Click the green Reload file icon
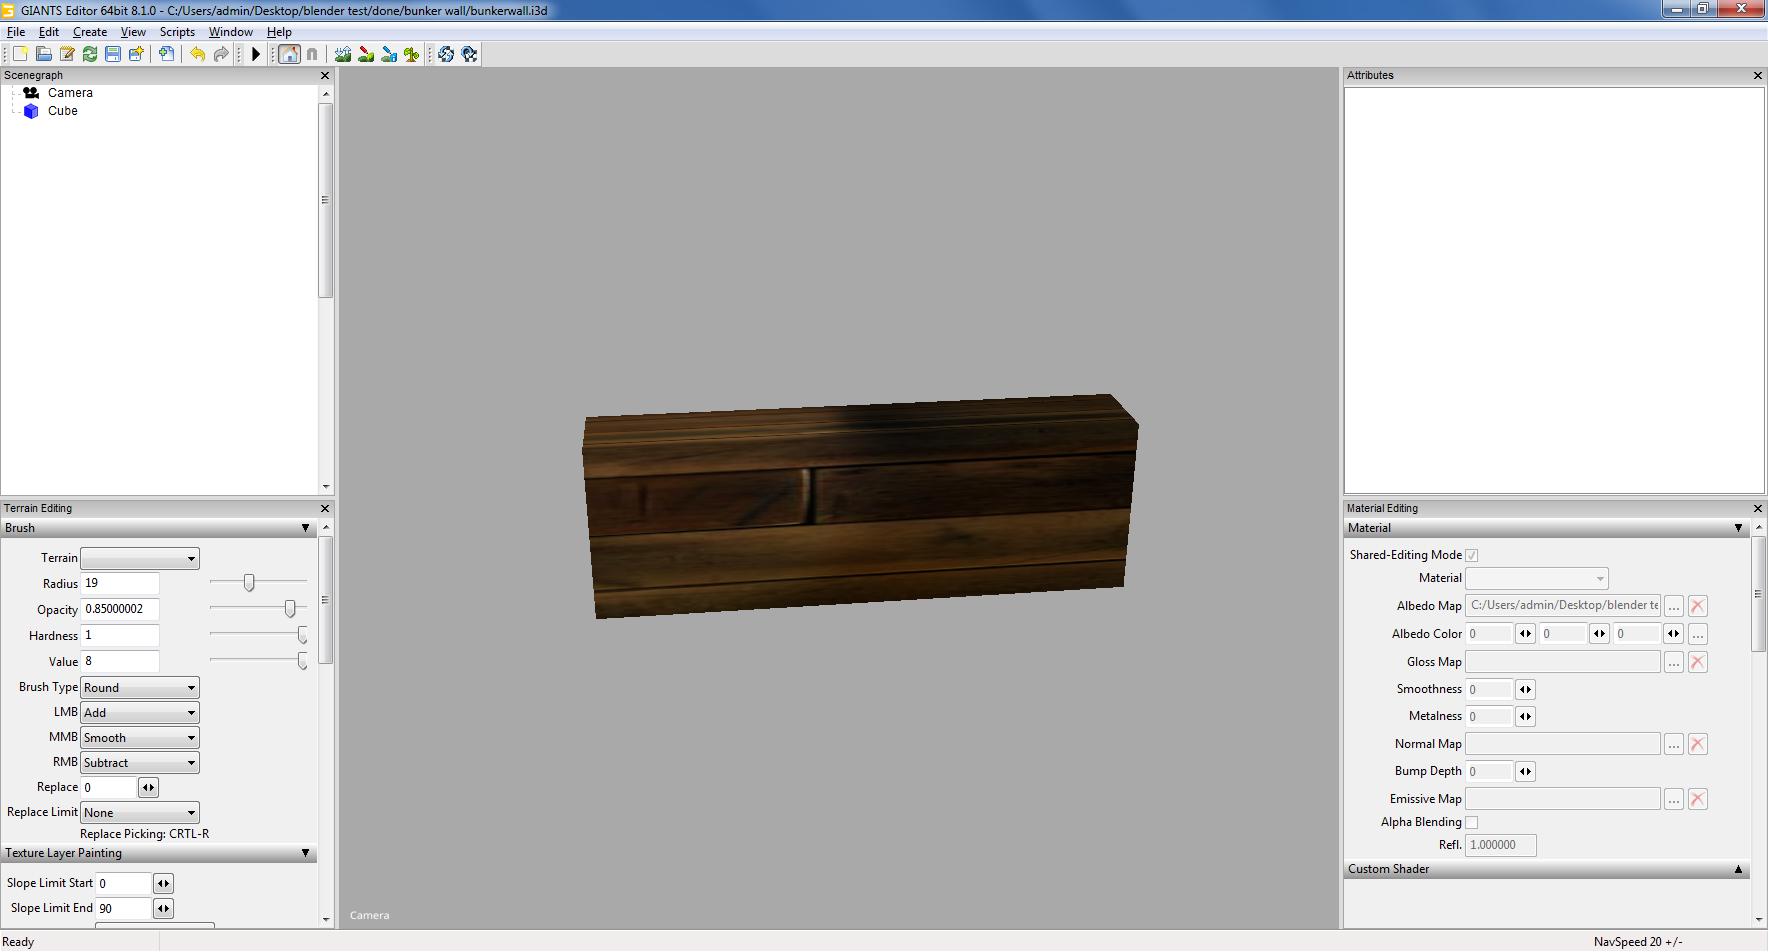 click(x=90, y=54)
